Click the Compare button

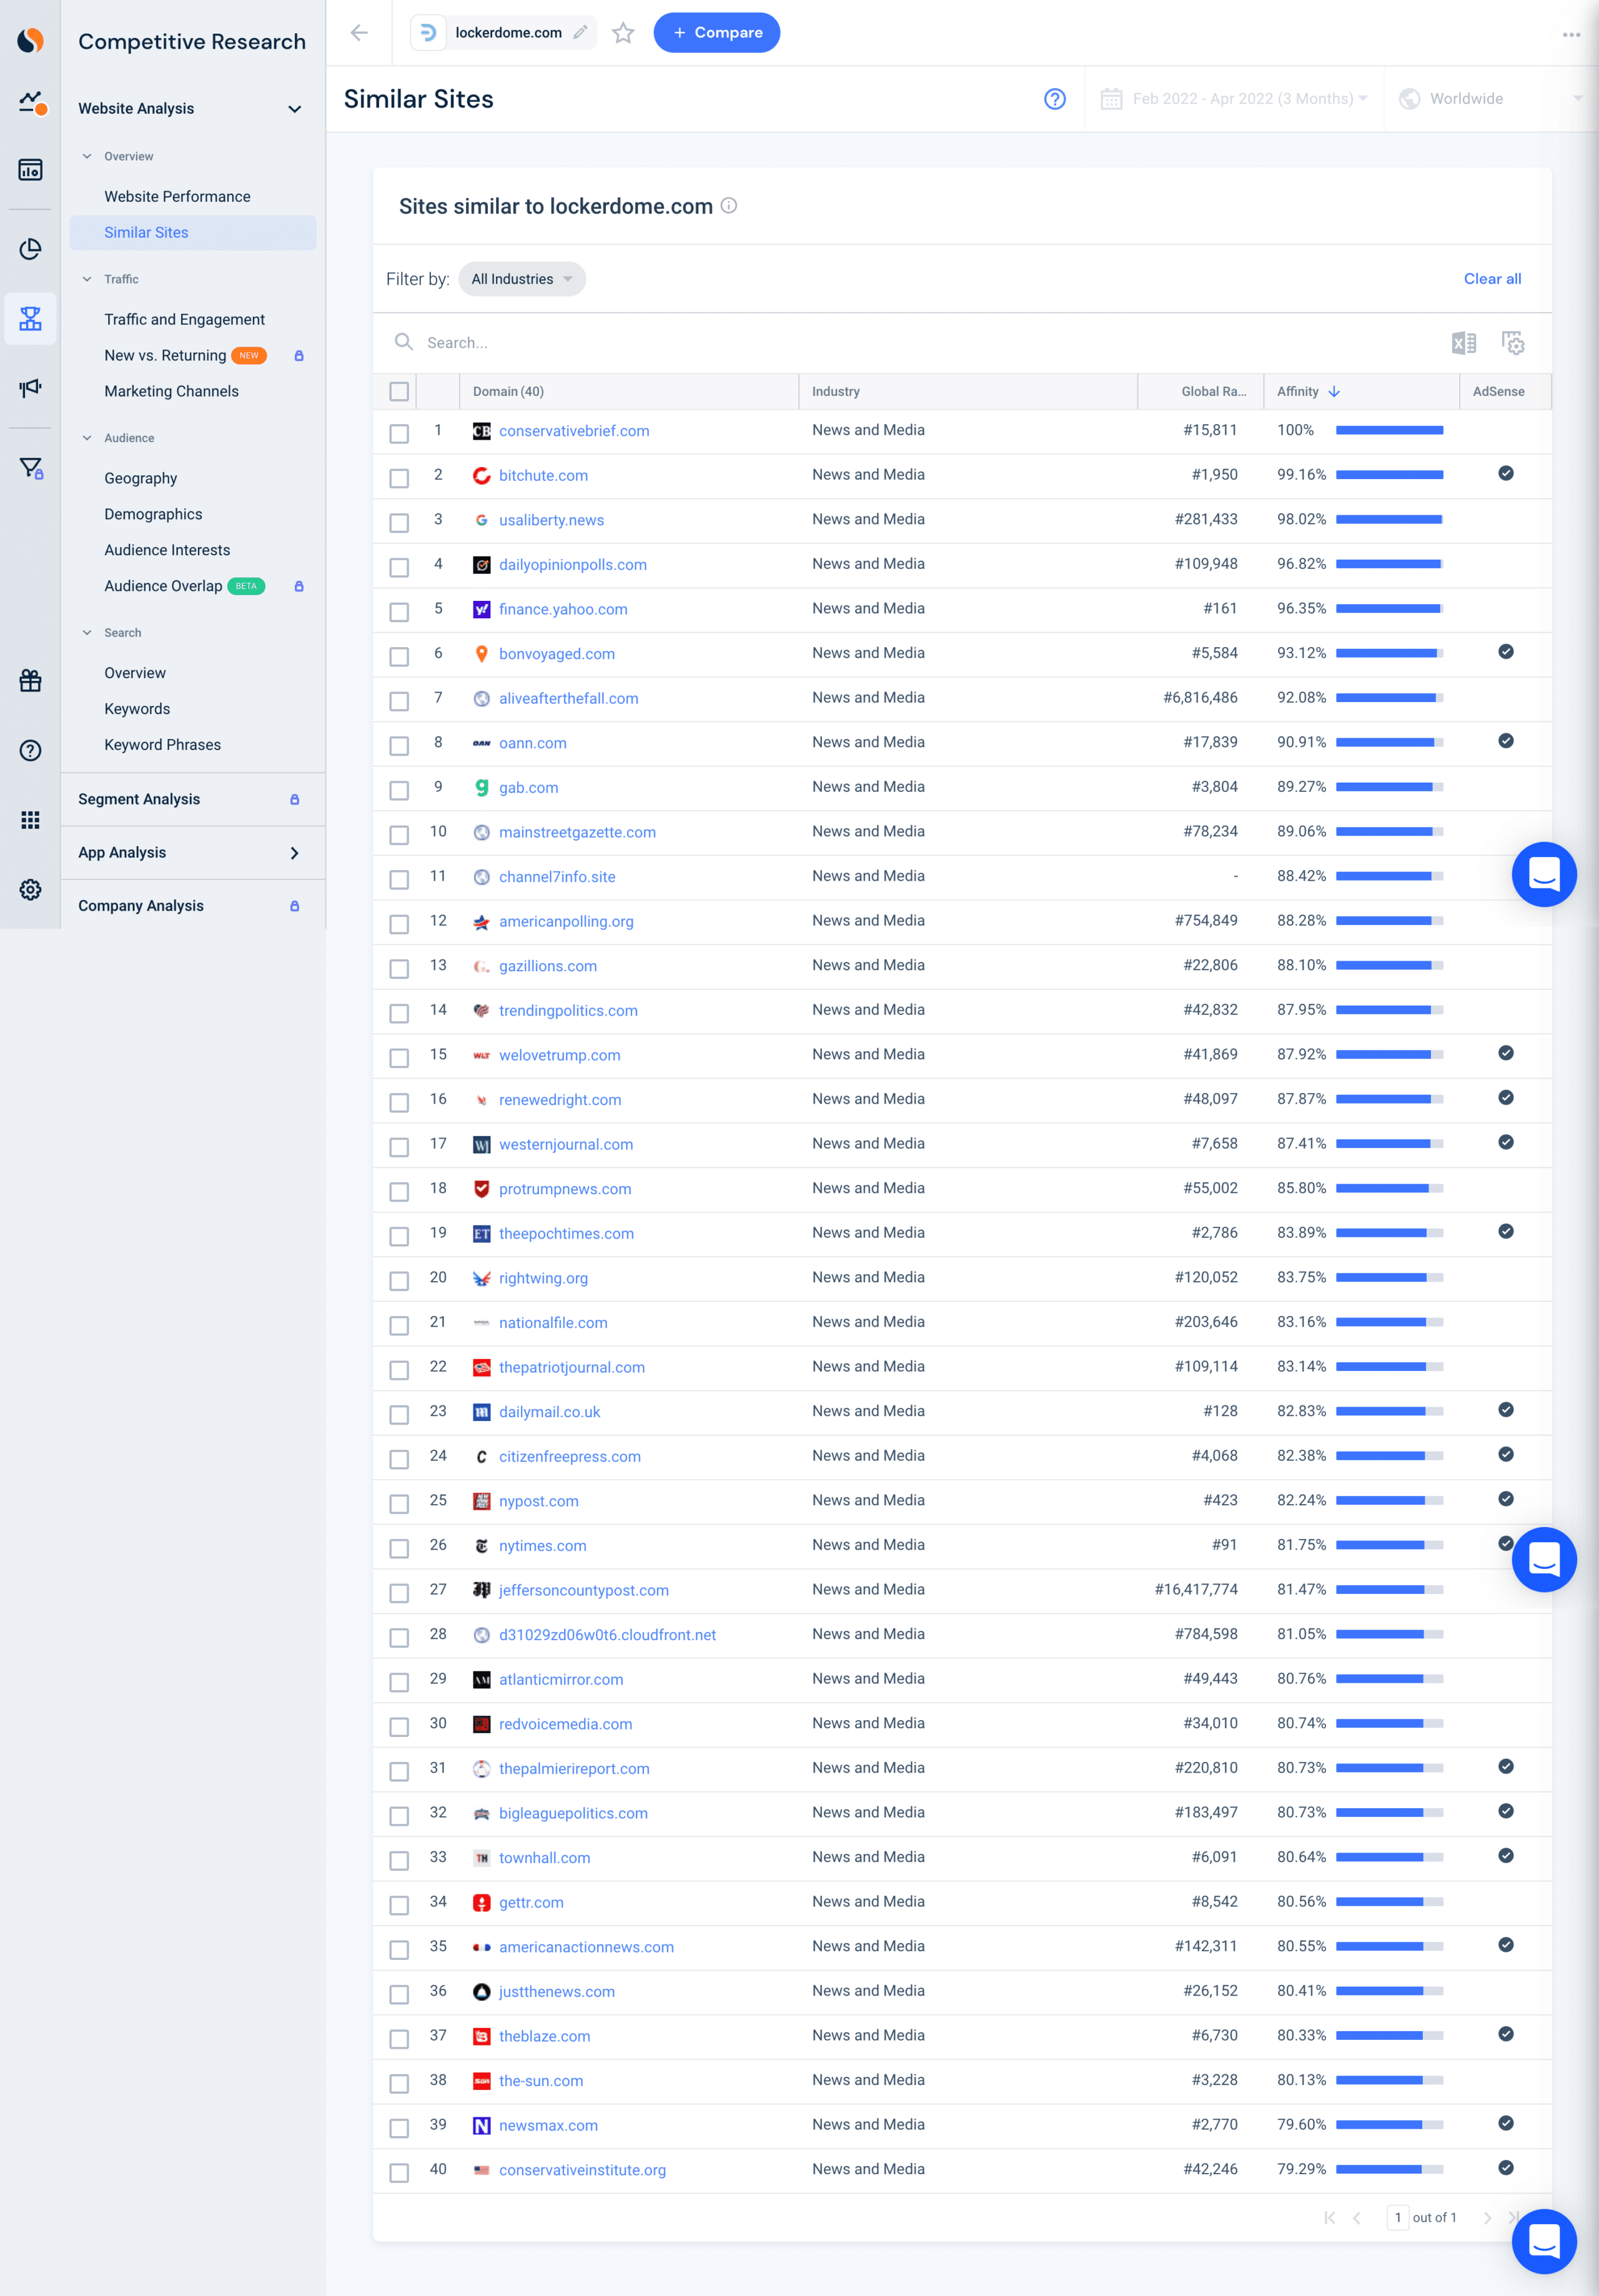pyautogui.click(x=717, y=33)
